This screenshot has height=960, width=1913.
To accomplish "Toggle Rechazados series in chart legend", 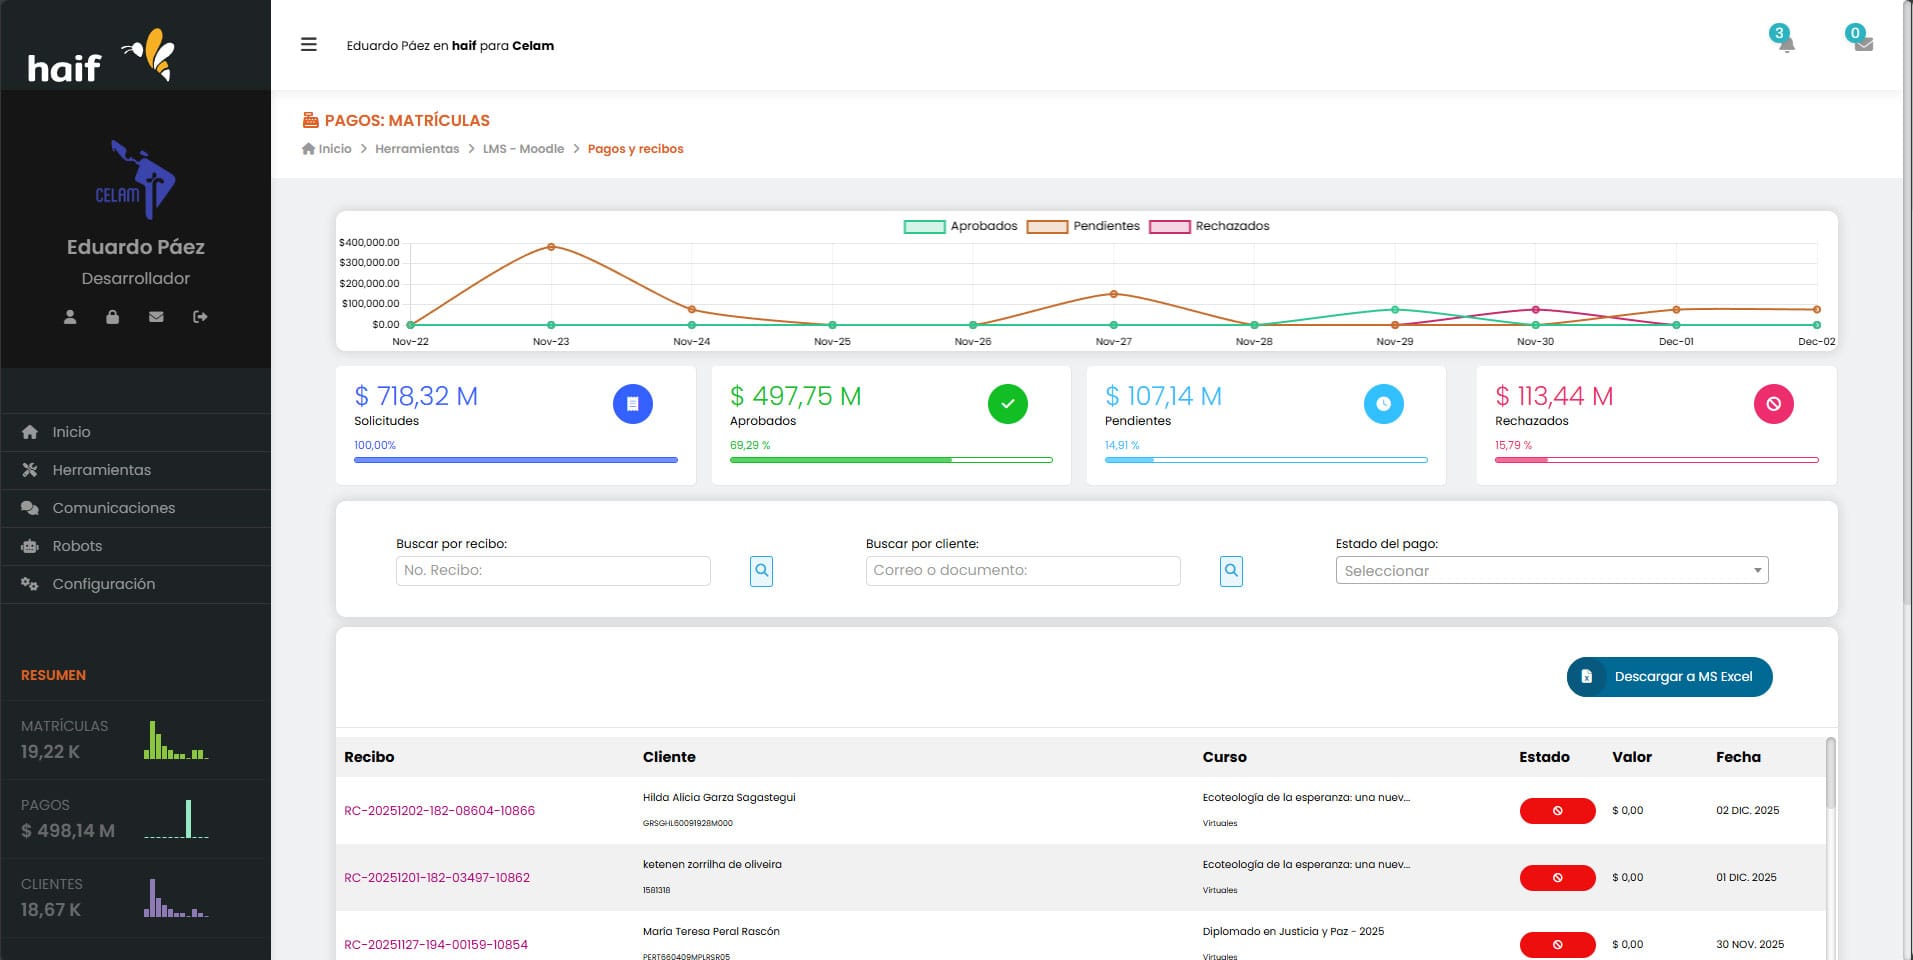I will click(x=1209, y=226).
